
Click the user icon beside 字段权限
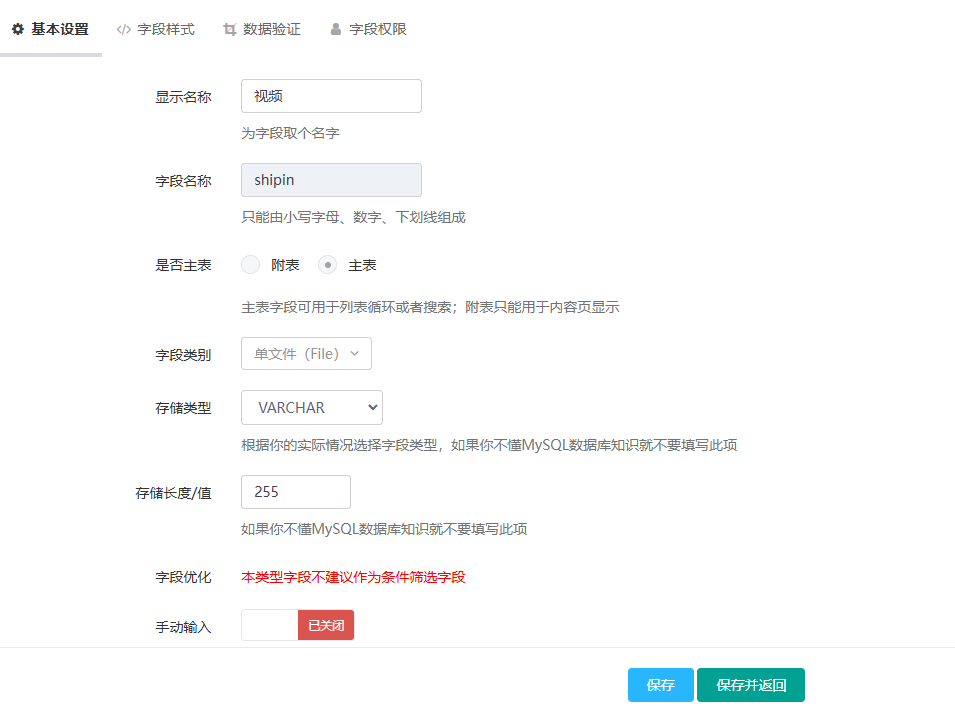point(336,30)
